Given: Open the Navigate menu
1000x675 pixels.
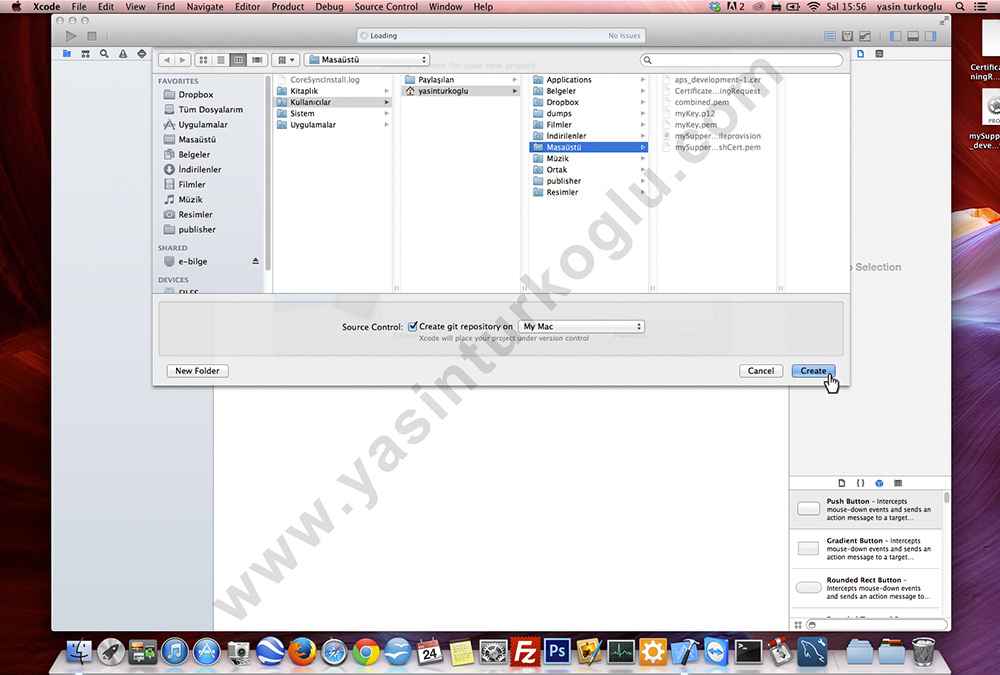Looking at the screenshot, I should coord(205,6).
